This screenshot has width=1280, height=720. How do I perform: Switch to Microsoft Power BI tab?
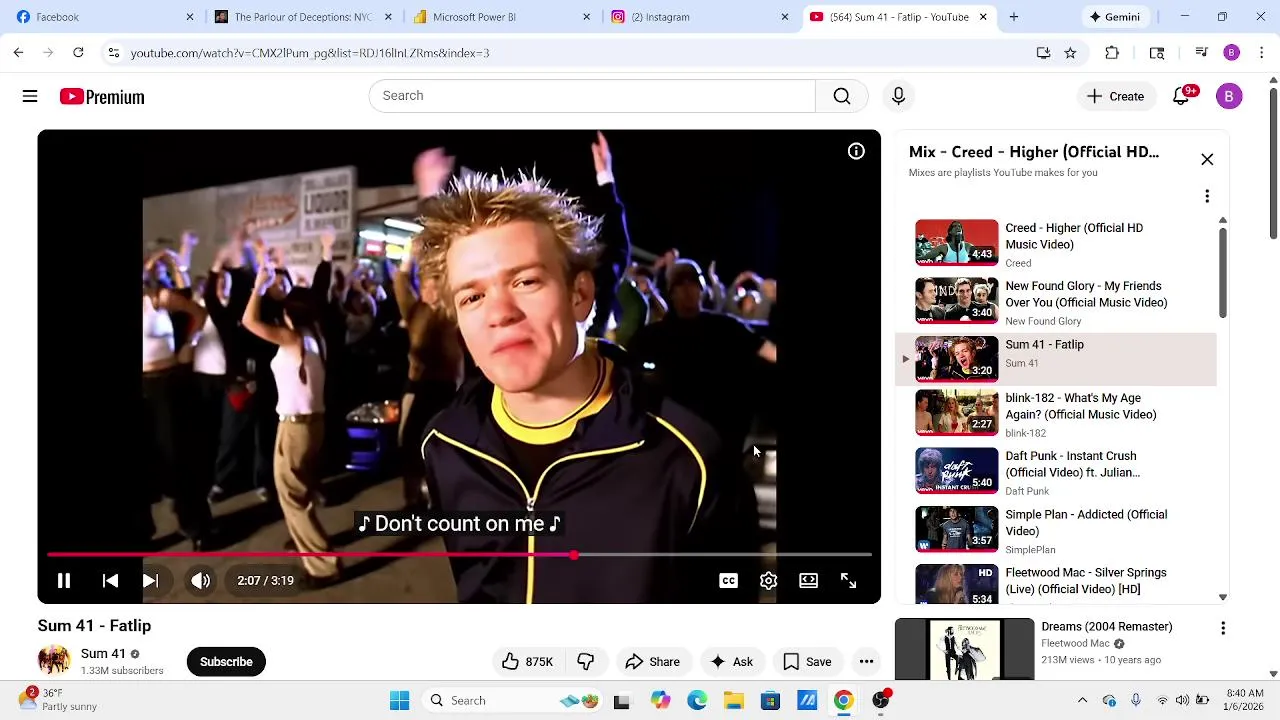click(502, 17)
